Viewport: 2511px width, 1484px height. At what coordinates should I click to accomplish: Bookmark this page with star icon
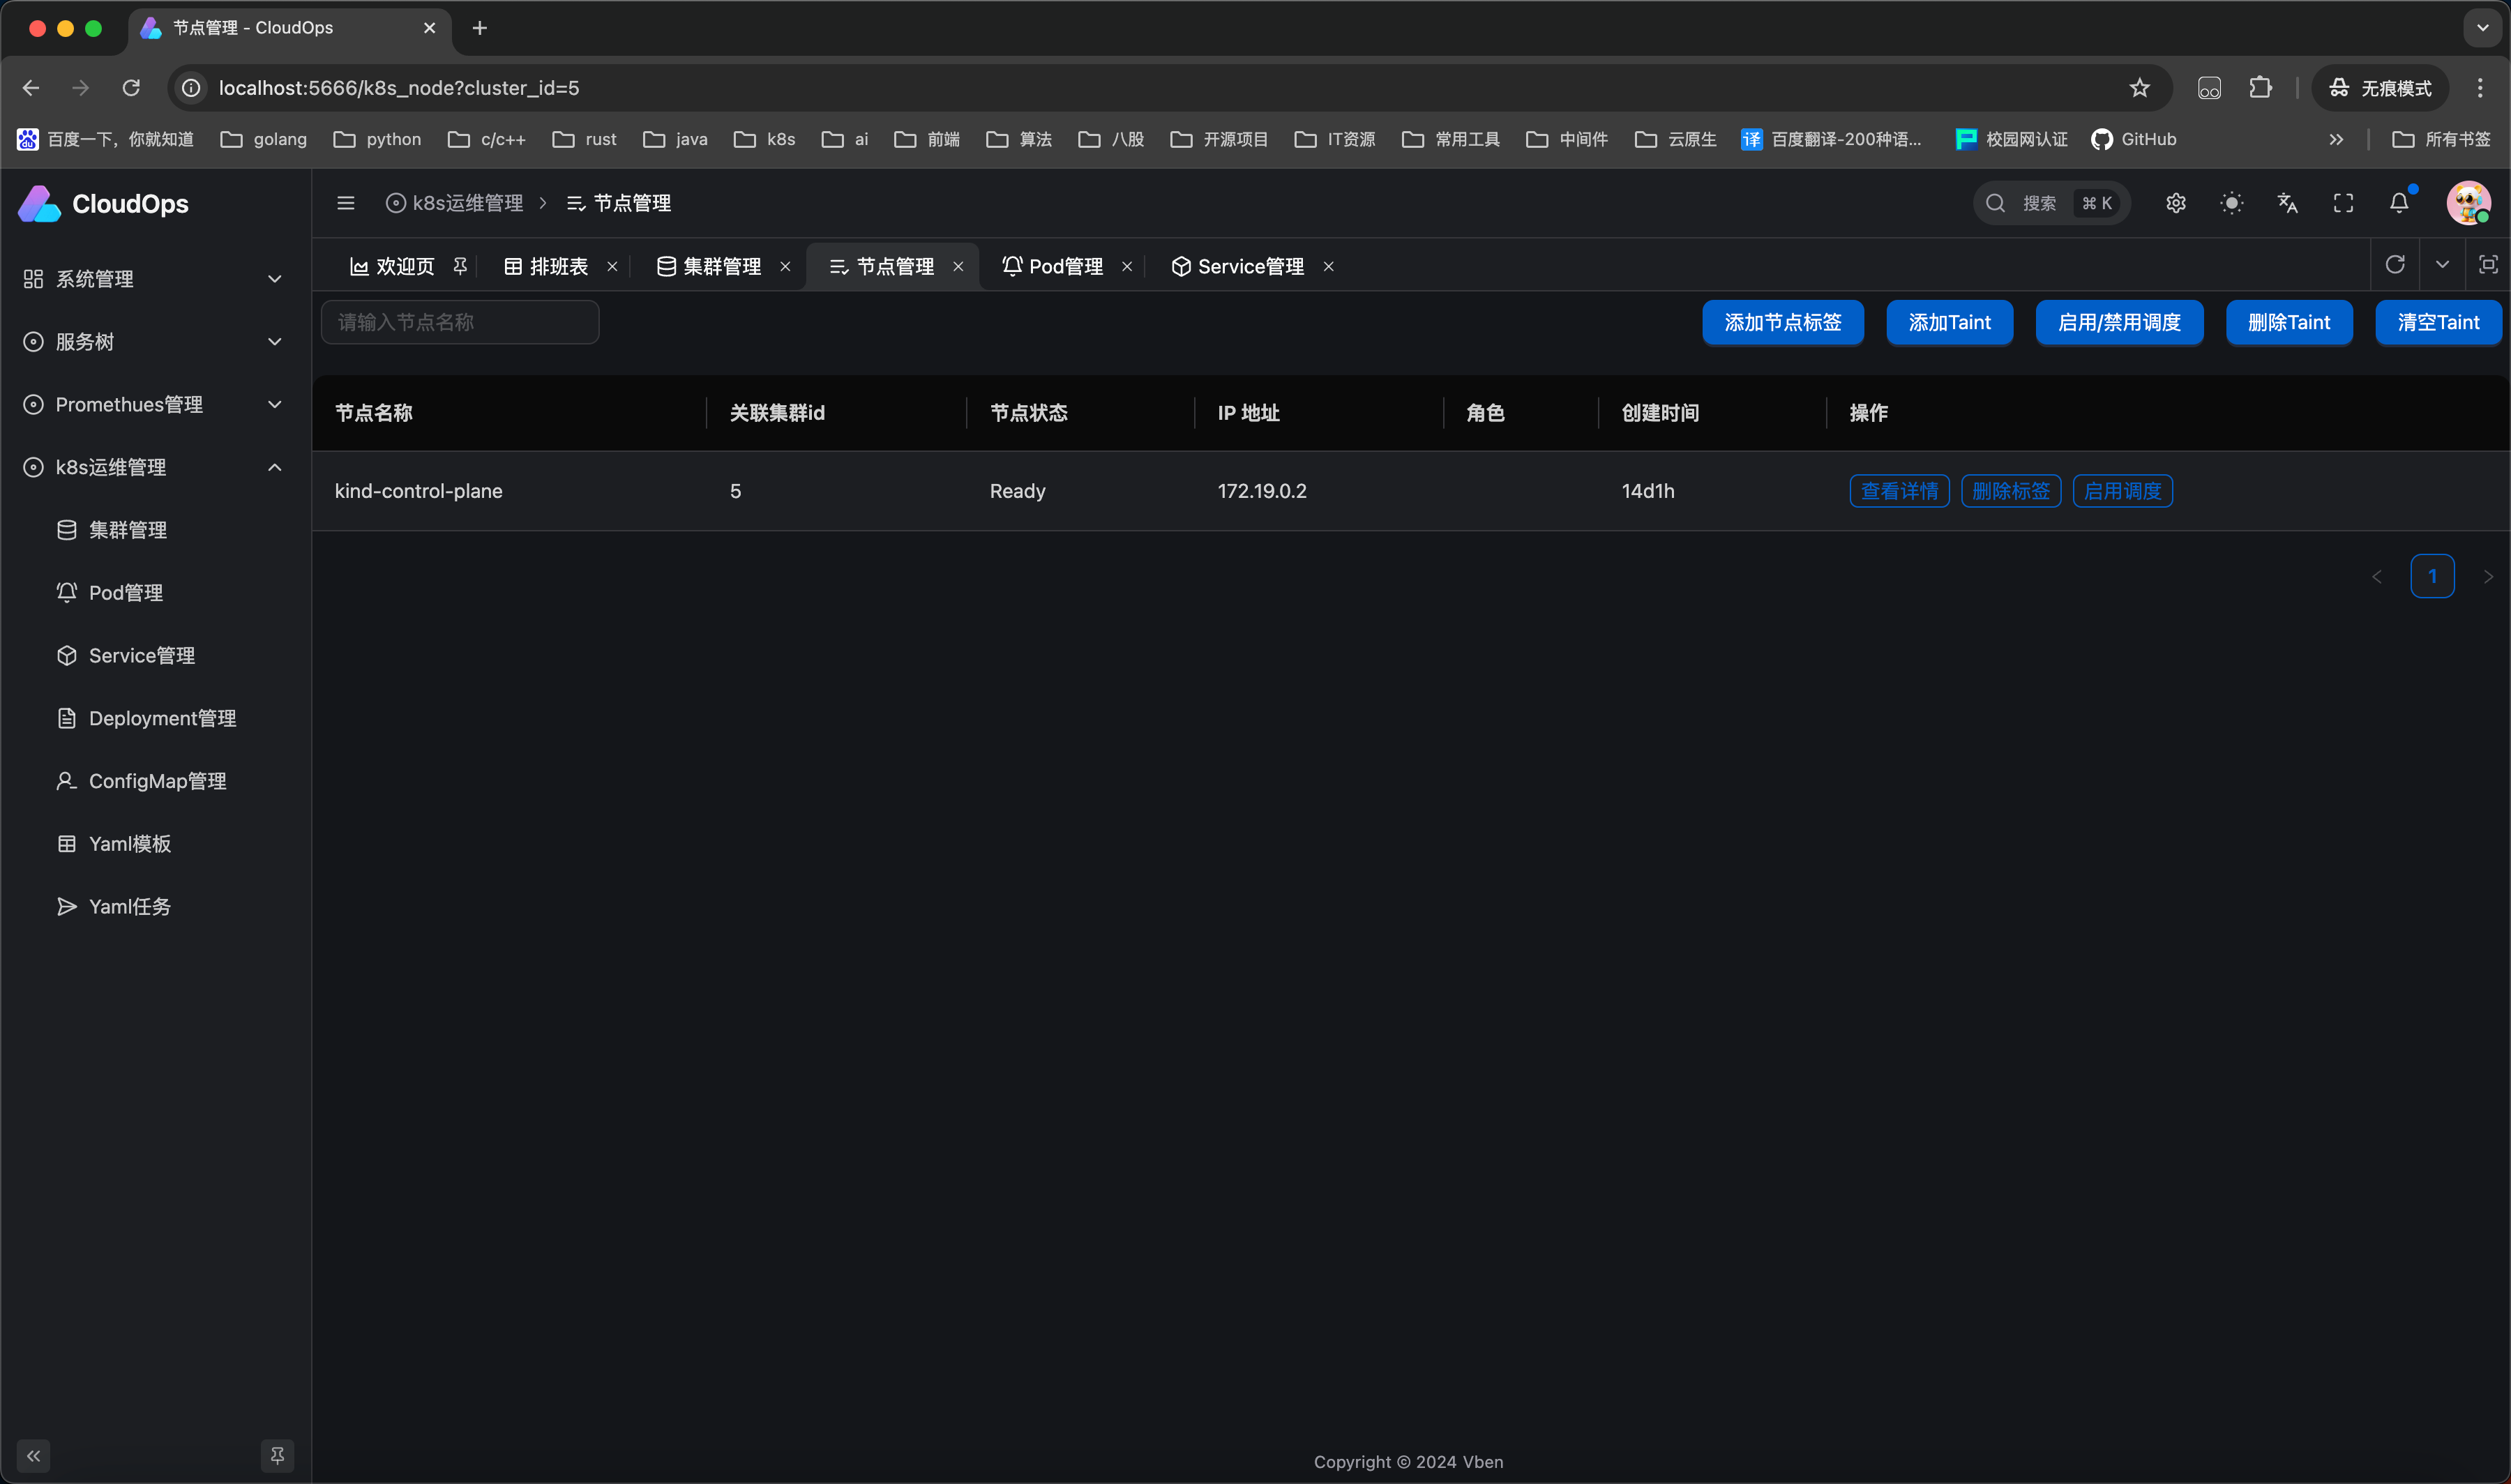click(x=2140, y=88)
